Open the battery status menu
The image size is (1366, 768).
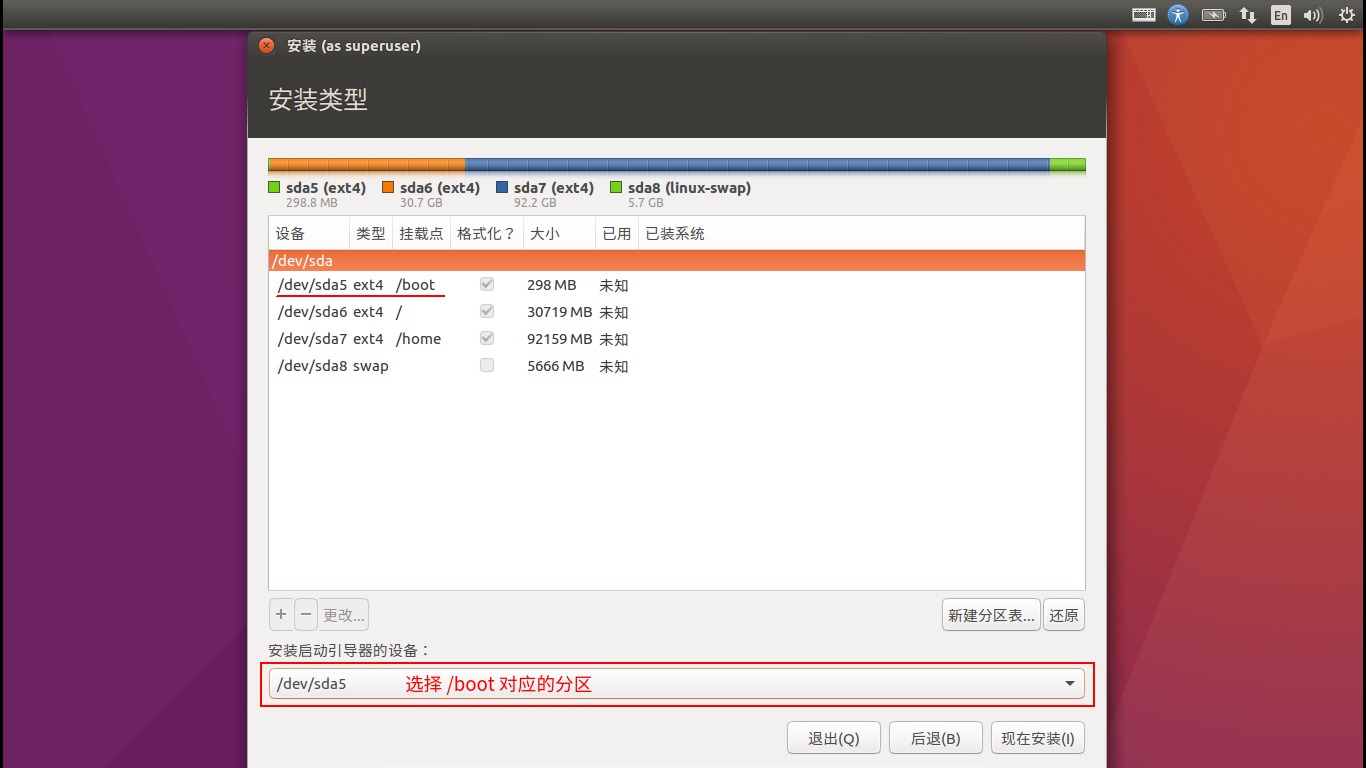point(1213,15)
